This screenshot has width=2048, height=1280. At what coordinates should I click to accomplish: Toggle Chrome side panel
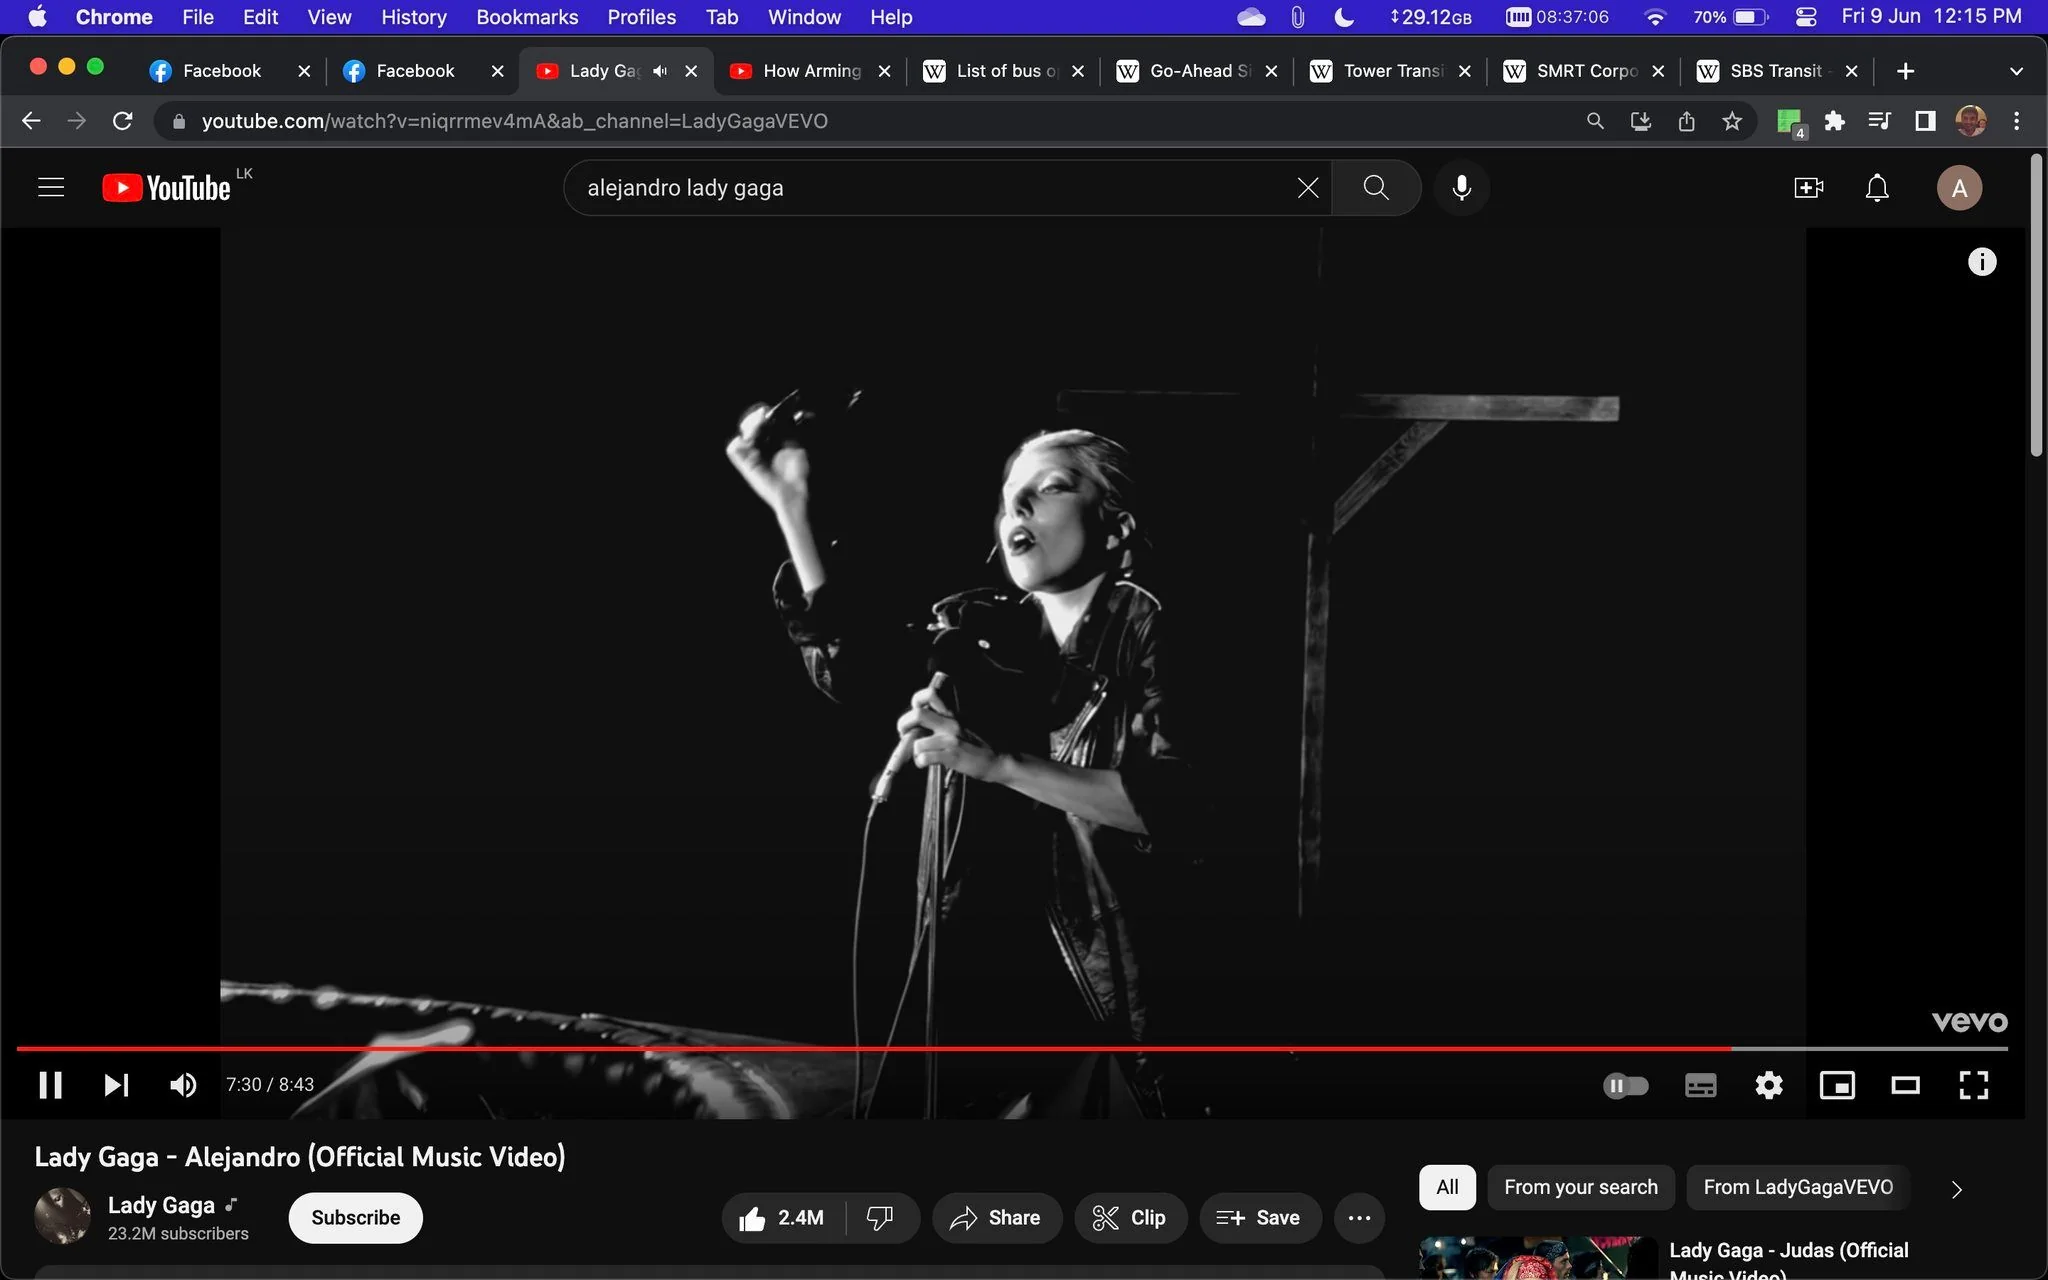(x=1924, y=121)
